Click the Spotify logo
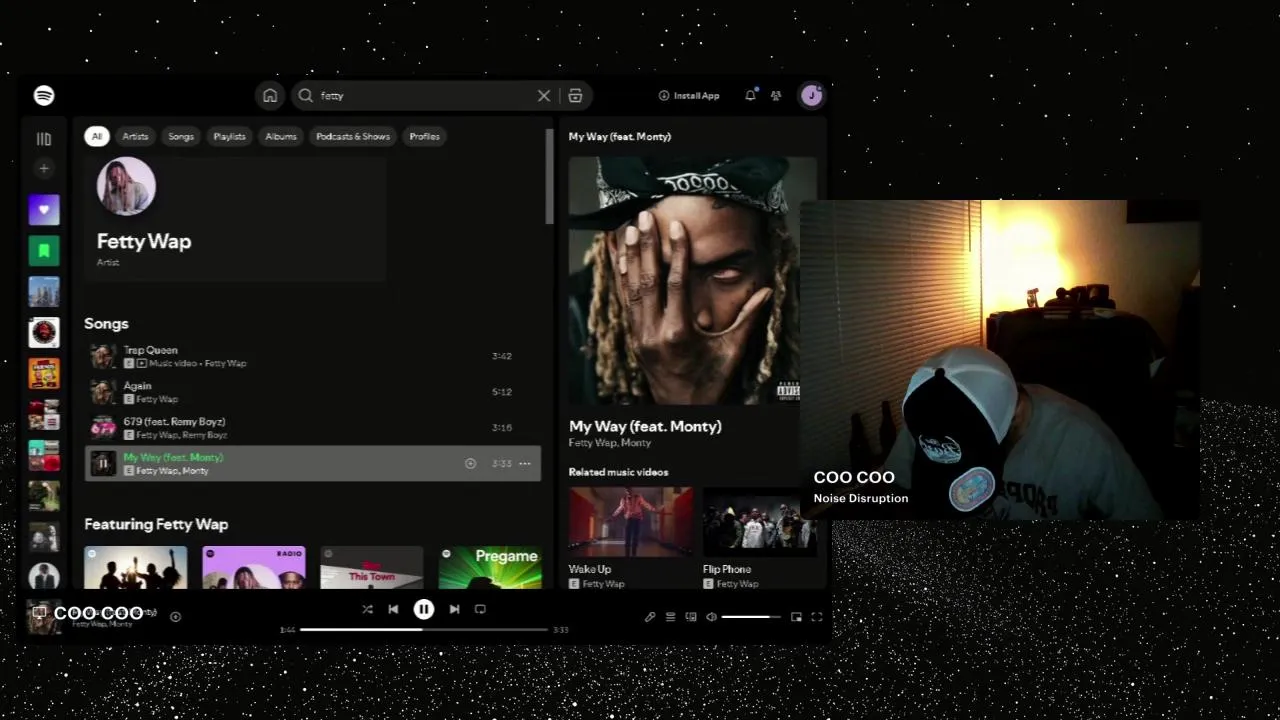This screenshot has width=1280, height=720. coord(44,95)
